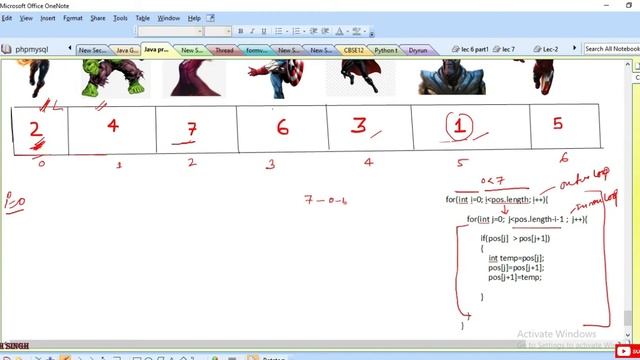Open the Table menu
The width and height of the screenshot is (640, 360).
[x=142, y=18]
